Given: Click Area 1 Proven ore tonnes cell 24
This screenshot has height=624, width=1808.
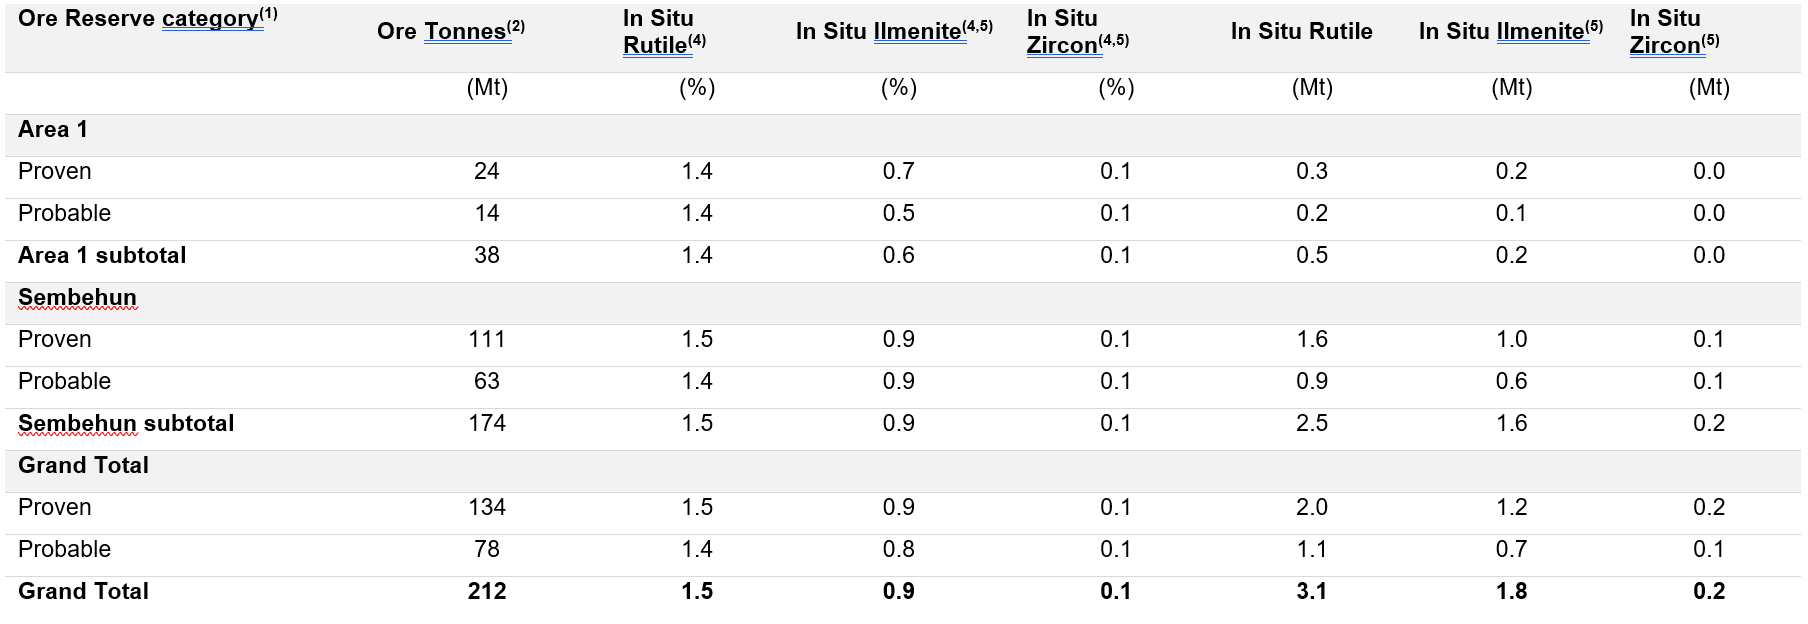Looking at the screenshot, I should click(487, 172).
